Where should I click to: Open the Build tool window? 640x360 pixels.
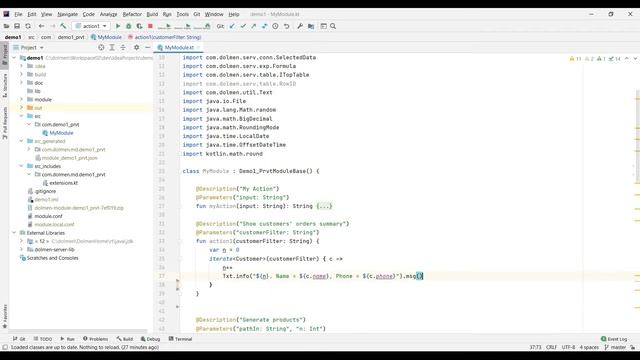pyautogui.click(x=124, y=339)
